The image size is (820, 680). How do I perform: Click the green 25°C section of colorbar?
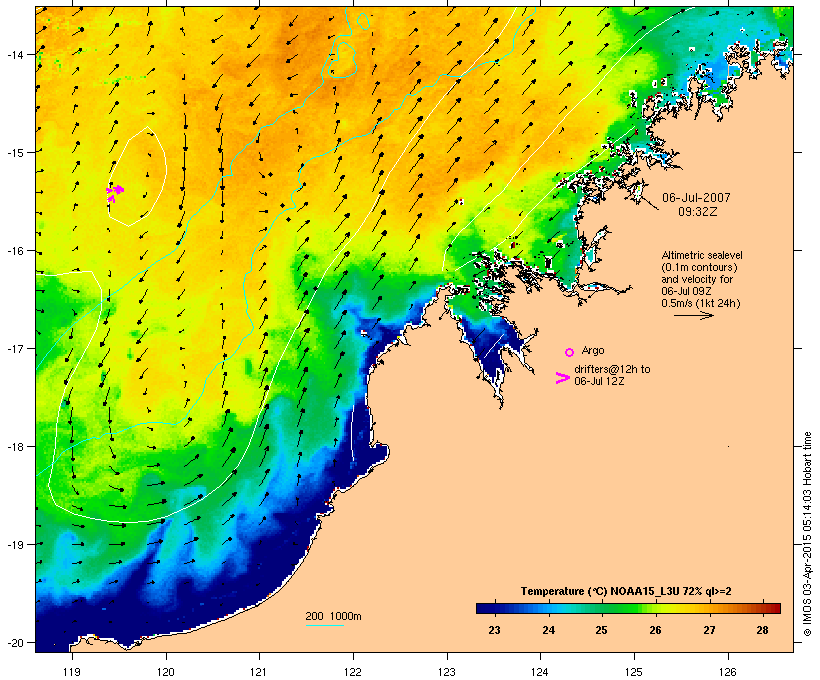click(x=601, y=608)
